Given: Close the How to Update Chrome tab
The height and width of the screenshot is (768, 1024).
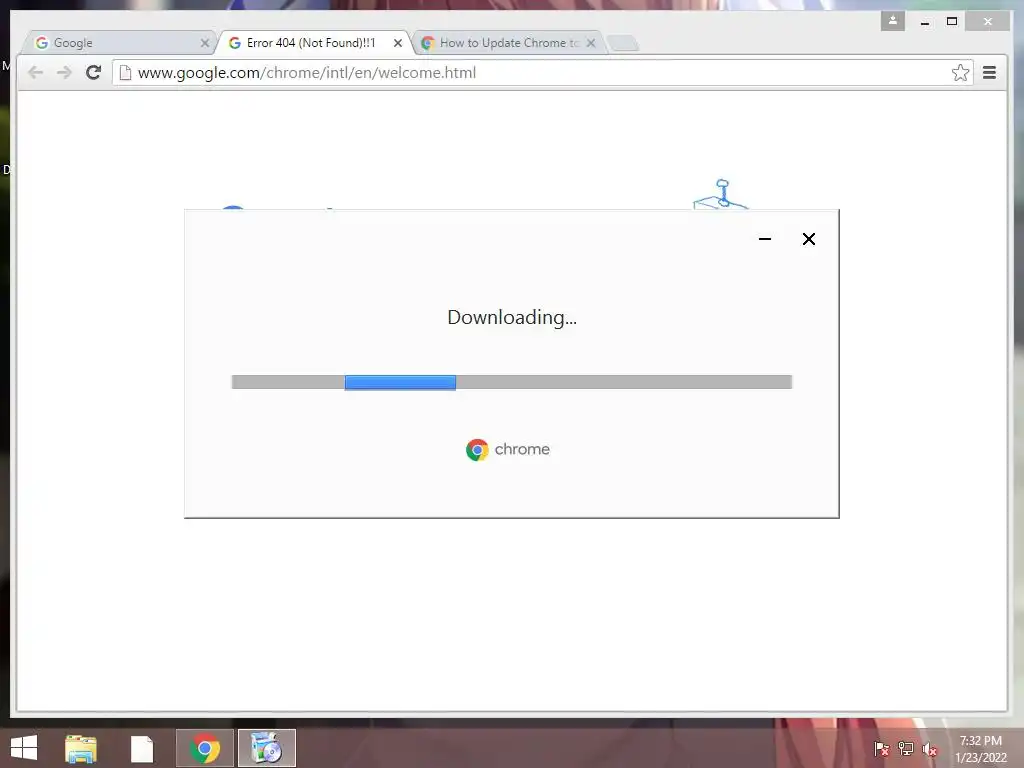Looking at the screenshot, I should 591,43.
